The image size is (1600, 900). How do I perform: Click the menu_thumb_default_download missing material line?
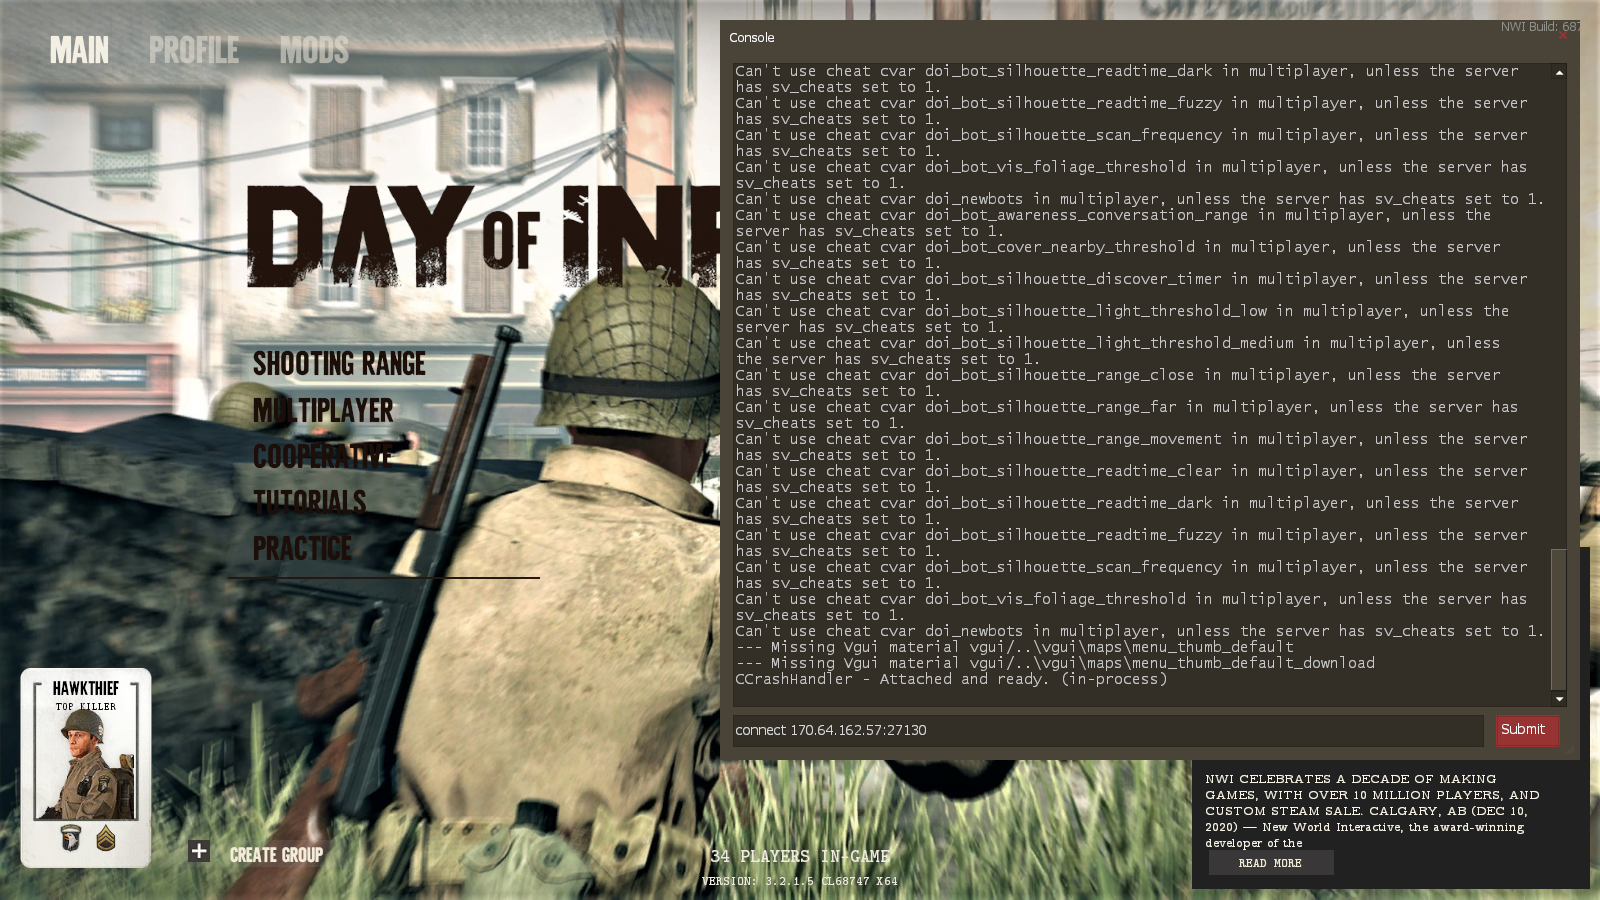point(1055,664)
